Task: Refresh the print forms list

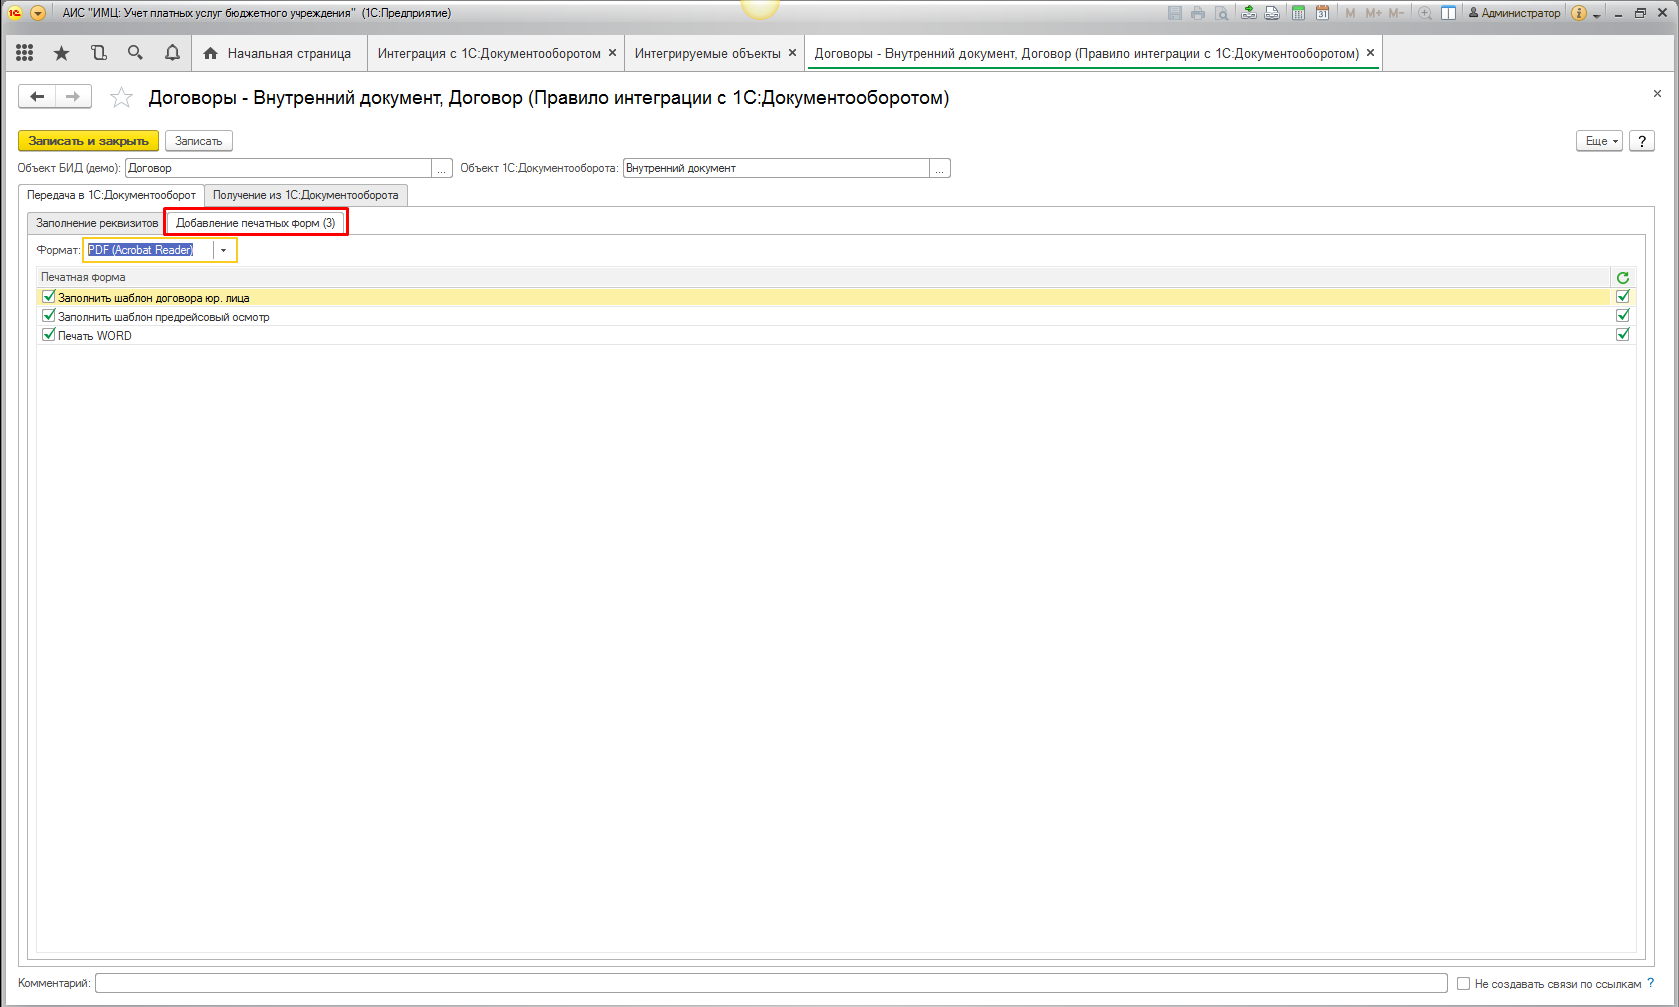Action: tap(1622, 278)
